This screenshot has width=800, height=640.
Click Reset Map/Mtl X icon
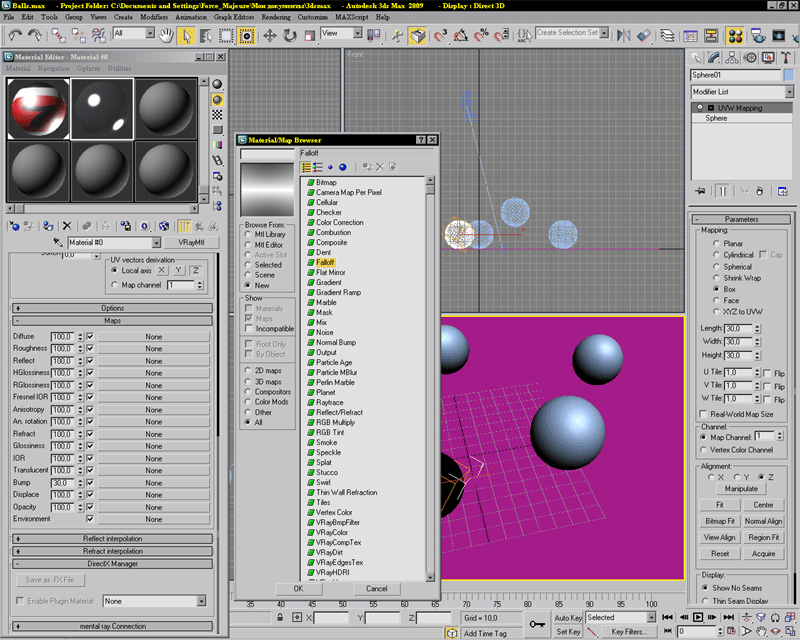click(x=67, y=226)
